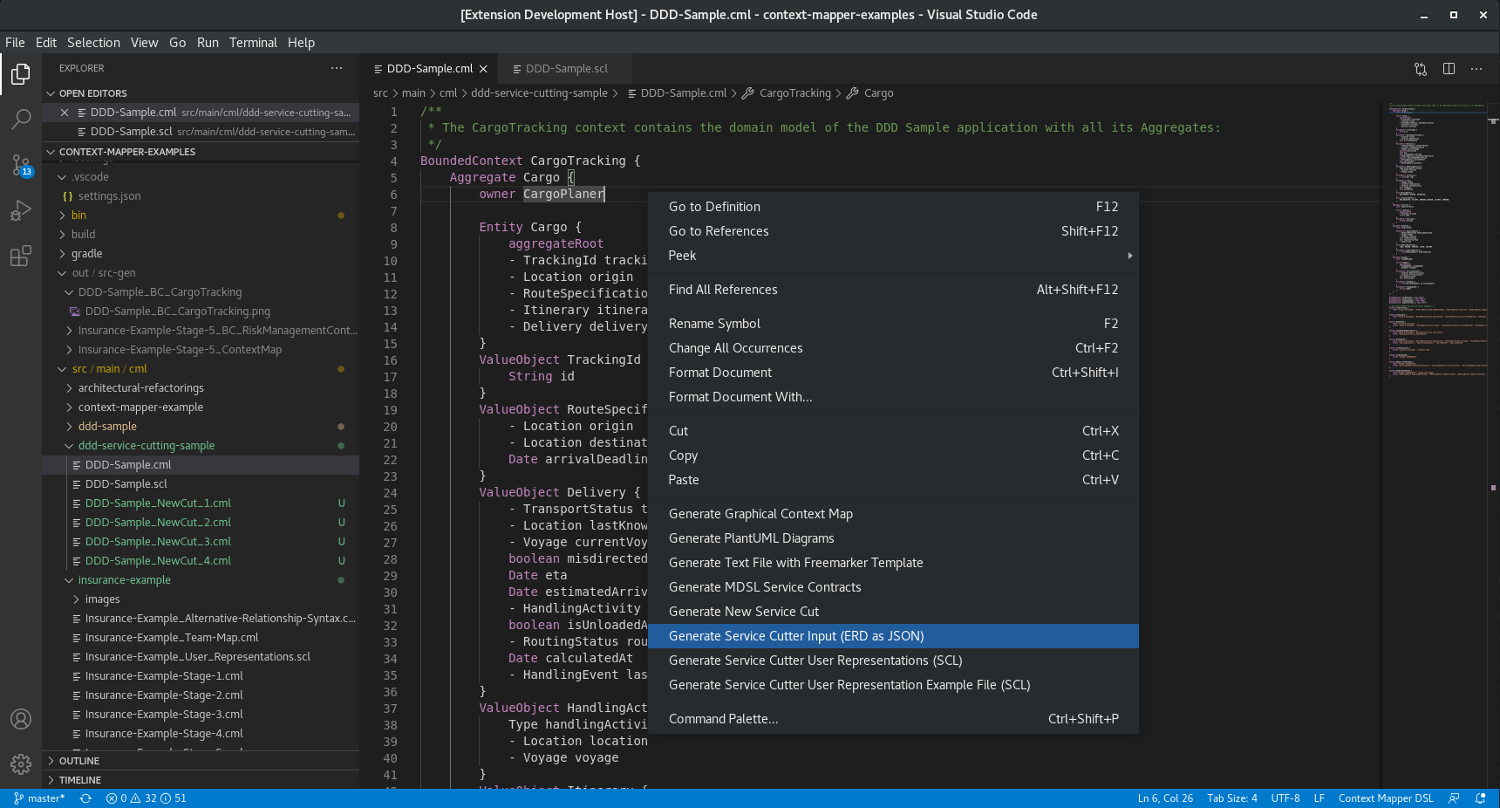Close DDD-Sample.cml in Open Editors list
This screenshot has width=1500, height=808.
click(x=65, y=112)
